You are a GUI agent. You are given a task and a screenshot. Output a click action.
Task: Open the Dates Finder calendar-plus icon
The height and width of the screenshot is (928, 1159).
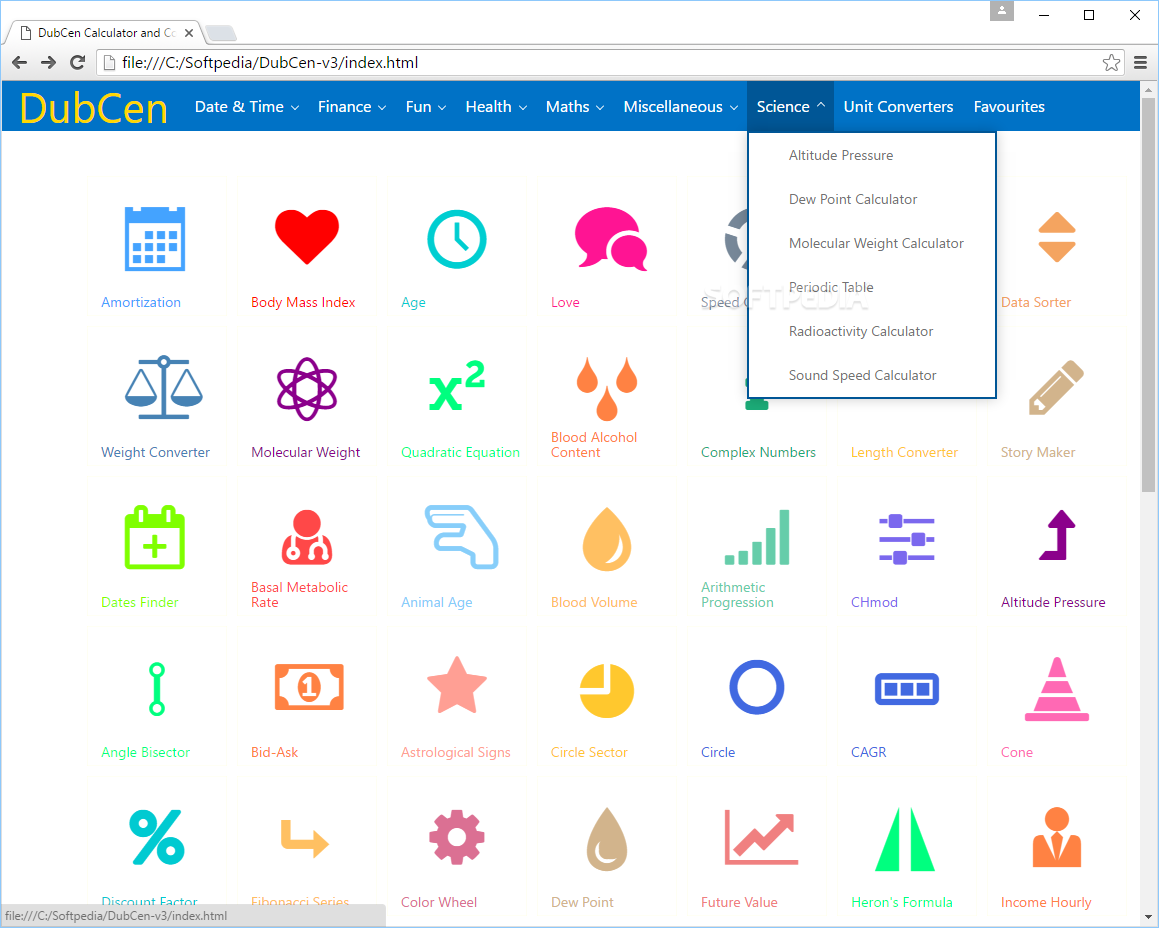click(x=154, y=538)
